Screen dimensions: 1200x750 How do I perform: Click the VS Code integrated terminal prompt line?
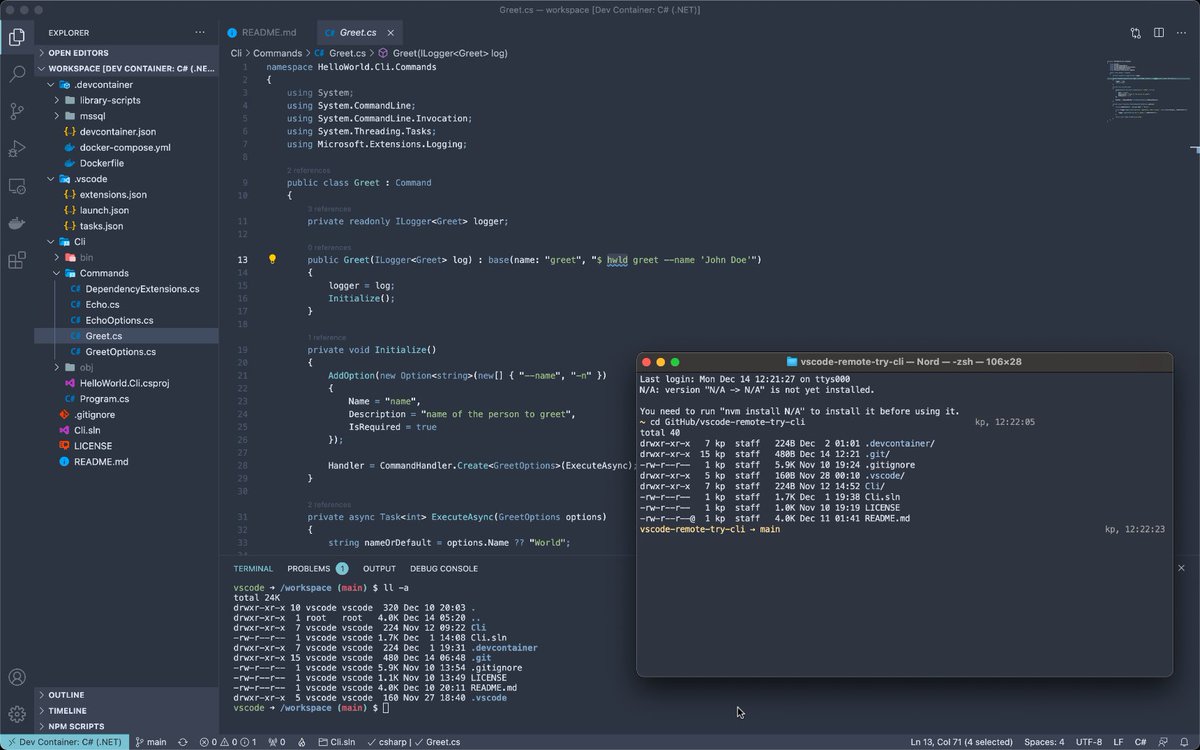(311, 707)
